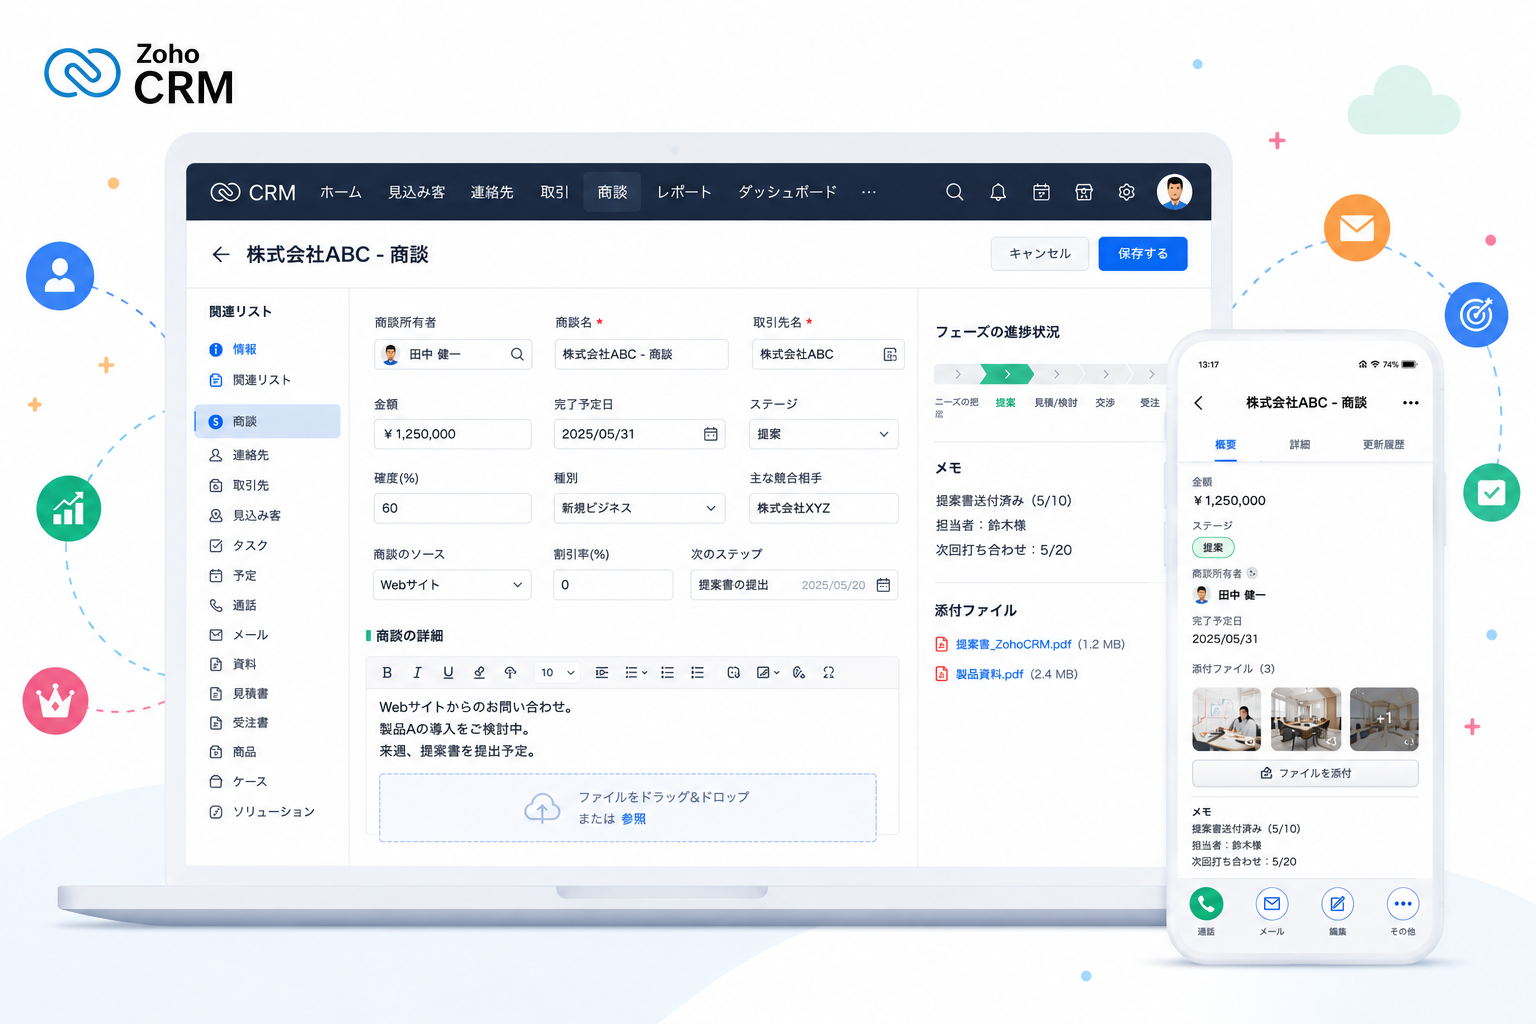Screen dimensions: 1536x1024
Task: Open the calendar icon in the top bar
Action: (1041, 192)
